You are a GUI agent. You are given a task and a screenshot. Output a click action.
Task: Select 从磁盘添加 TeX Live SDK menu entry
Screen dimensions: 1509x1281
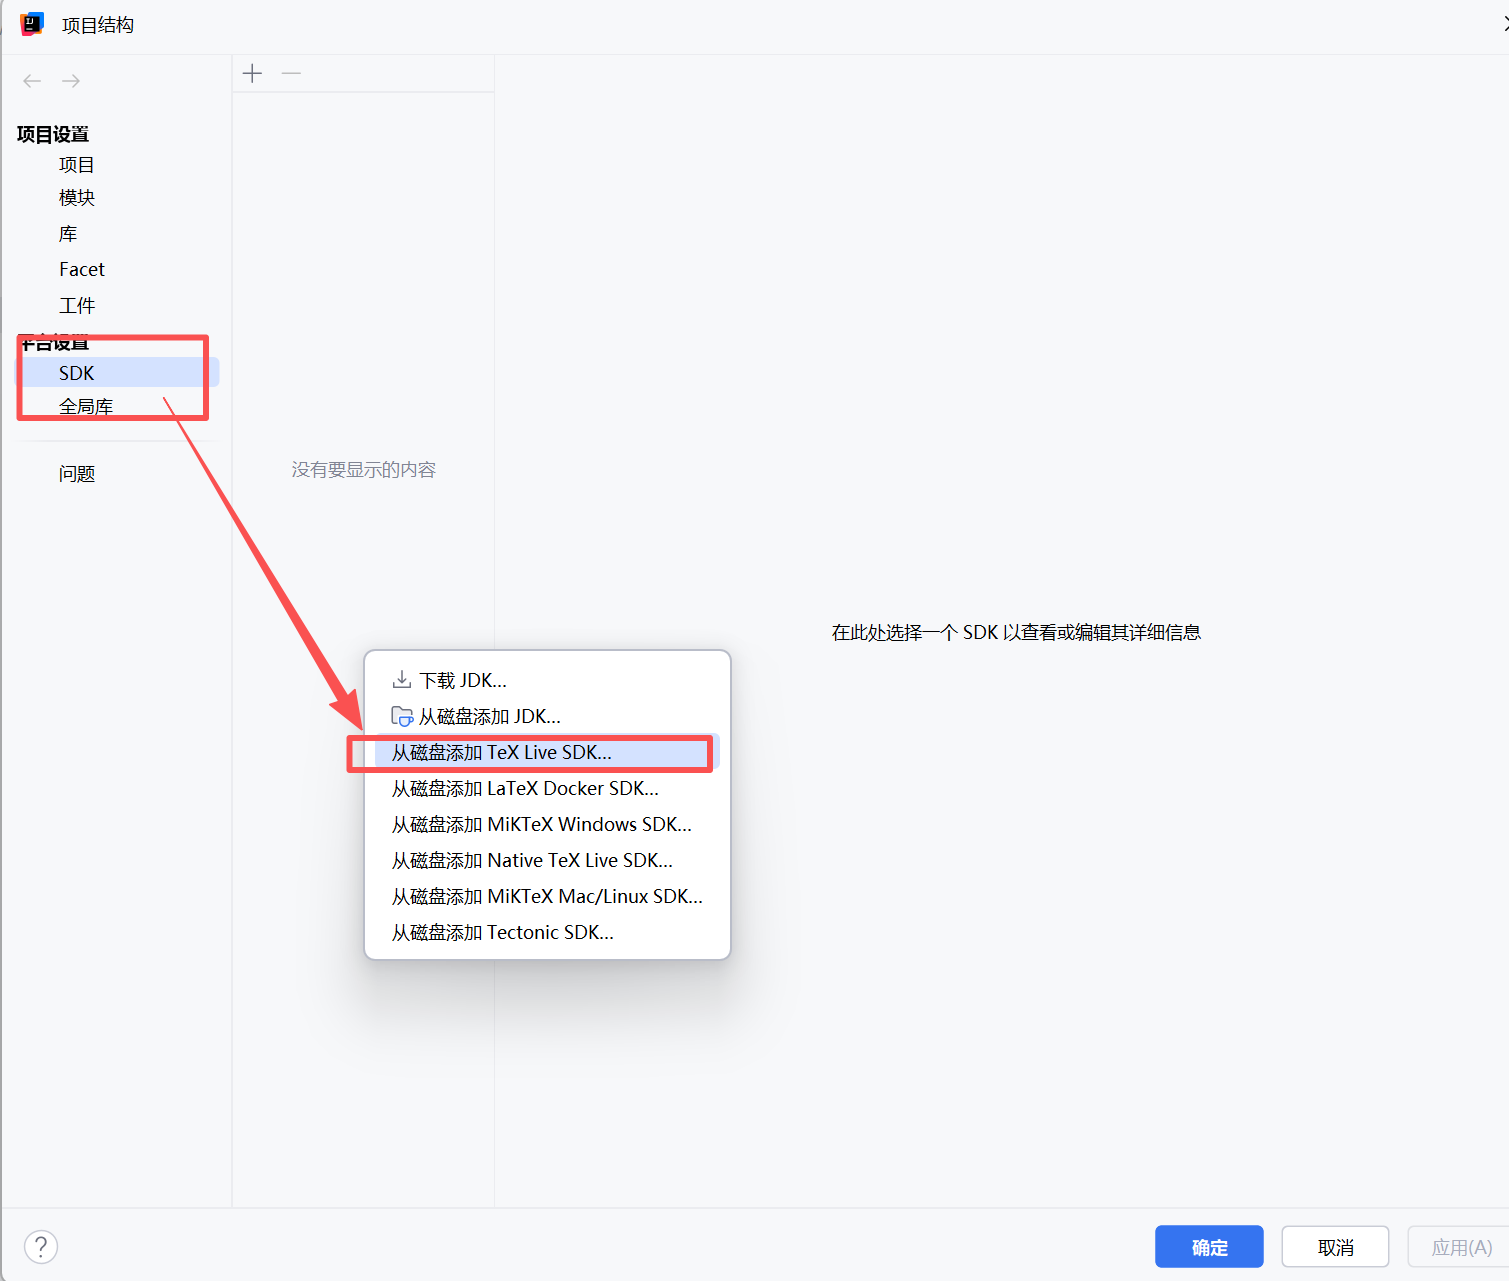tap(502, 752)
